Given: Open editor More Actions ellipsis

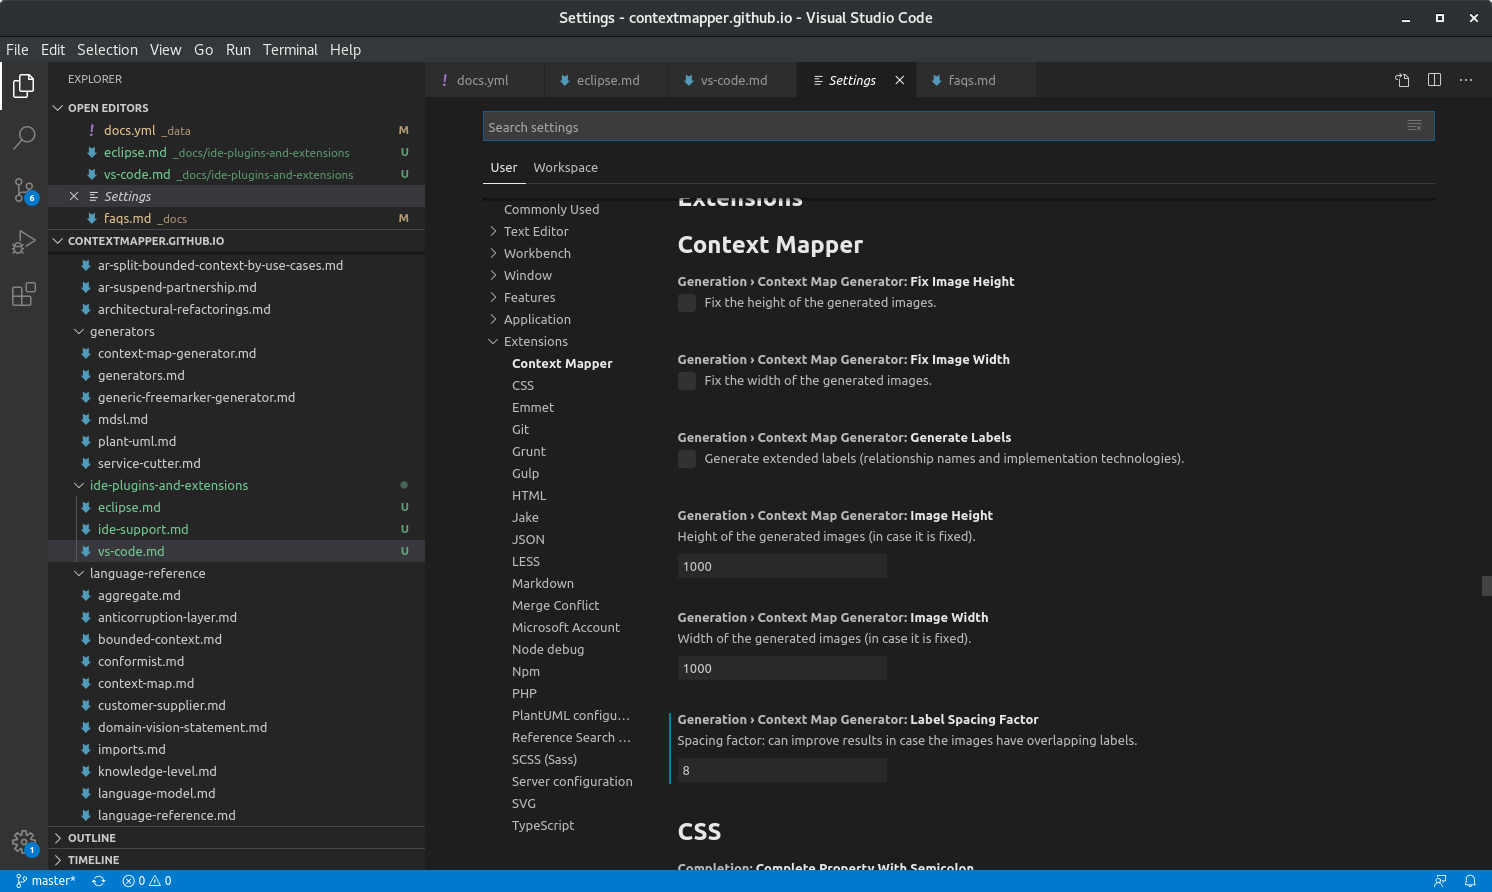Looking at the screenshot, I should 1466,80.
